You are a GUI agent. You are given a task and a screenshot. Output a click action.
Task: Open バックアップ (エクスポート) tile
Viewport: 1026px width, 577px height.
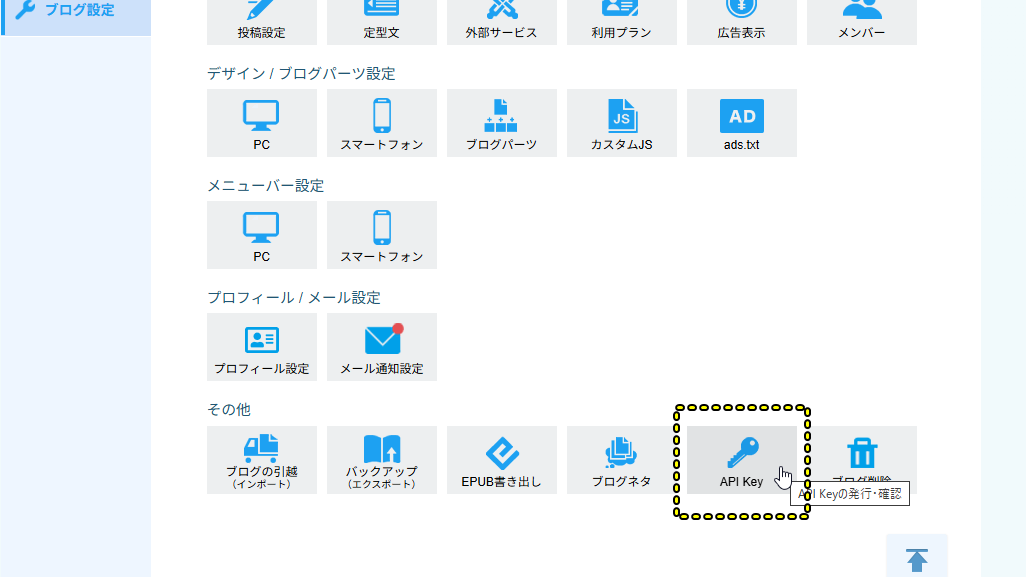pyautogui.click(x=381, y=460)
